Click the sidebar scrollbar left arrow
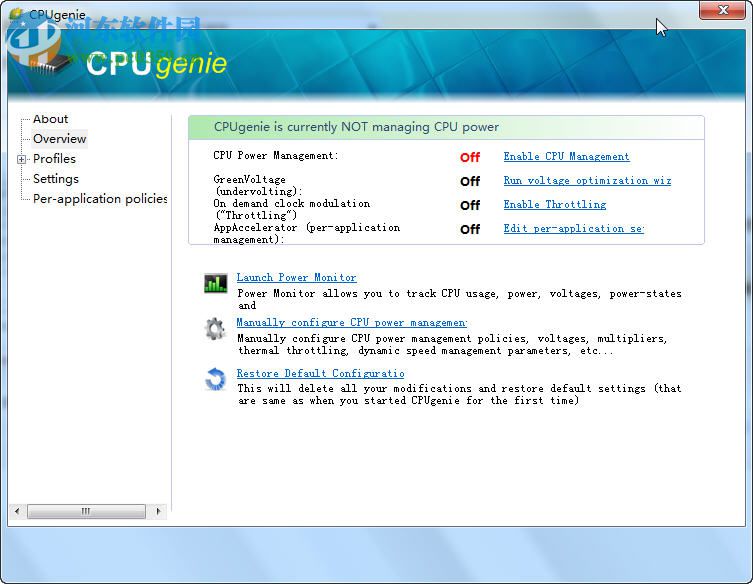The width and height of the screenshot is (753, 584). pos(17,511)
